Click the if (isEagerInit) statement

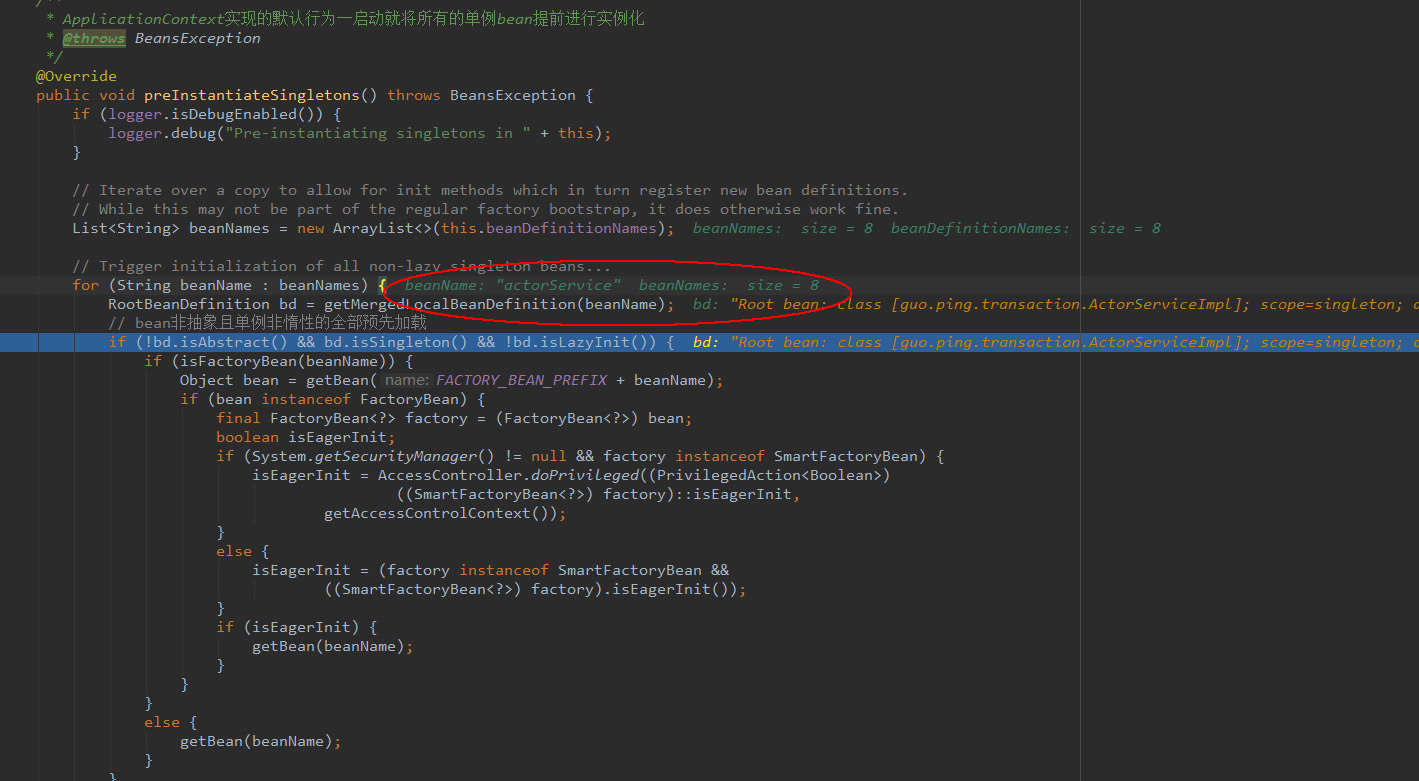[x=296, y=627]
